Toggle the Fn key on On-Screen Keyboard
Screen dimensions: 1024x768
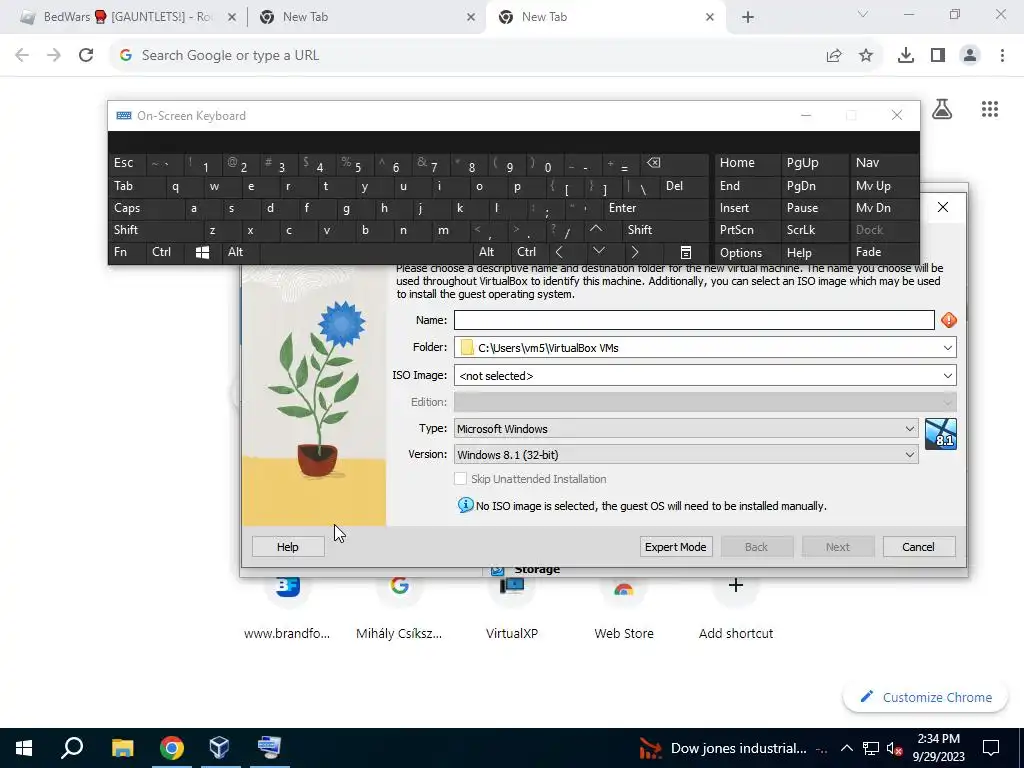[127, 252]
